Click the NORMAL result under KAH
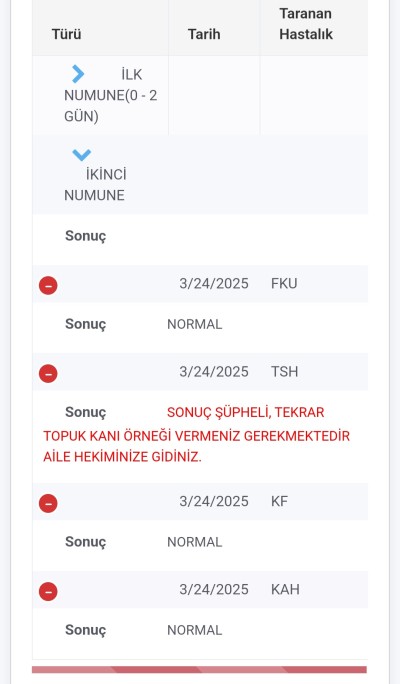Viewport: 400px width, 684px height. pyautogui.click(x=195, y=630)
